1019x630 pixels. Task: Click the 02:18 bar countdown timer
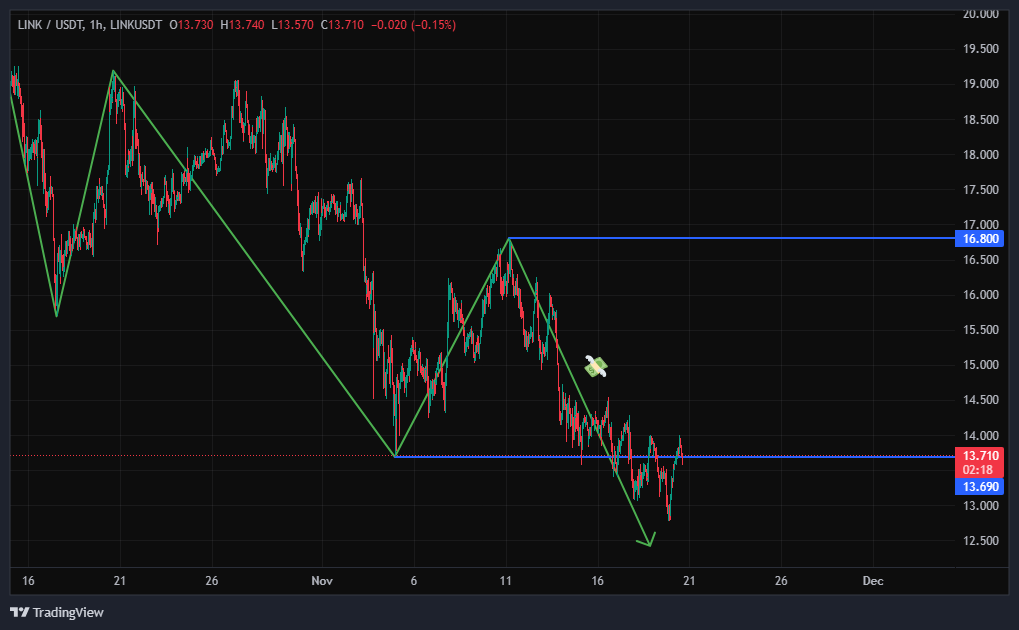(x=979, y=470)
